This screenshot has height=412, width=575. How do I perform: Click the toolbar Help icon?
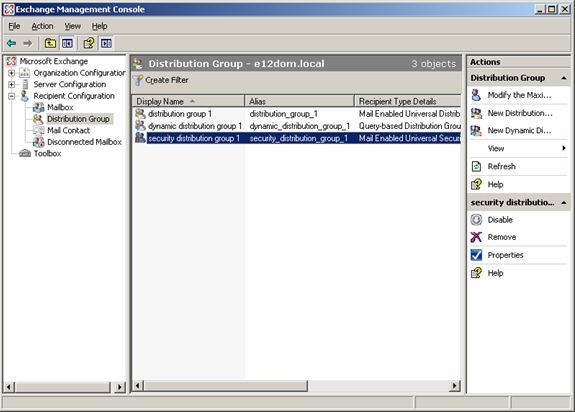[89, 43]
